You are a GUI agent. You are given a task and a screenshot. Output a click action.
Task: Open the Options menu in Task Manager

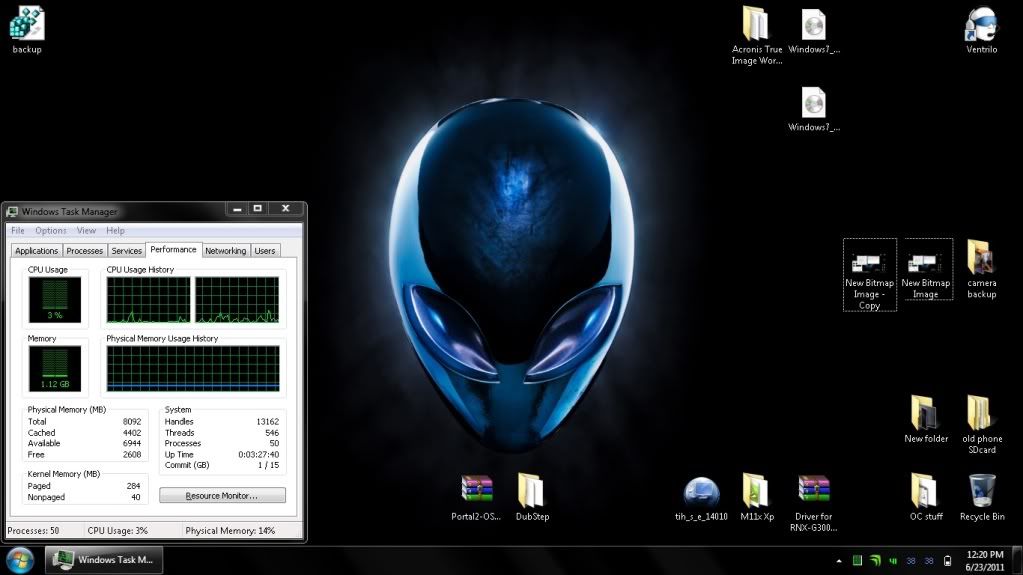click(51, 231)
